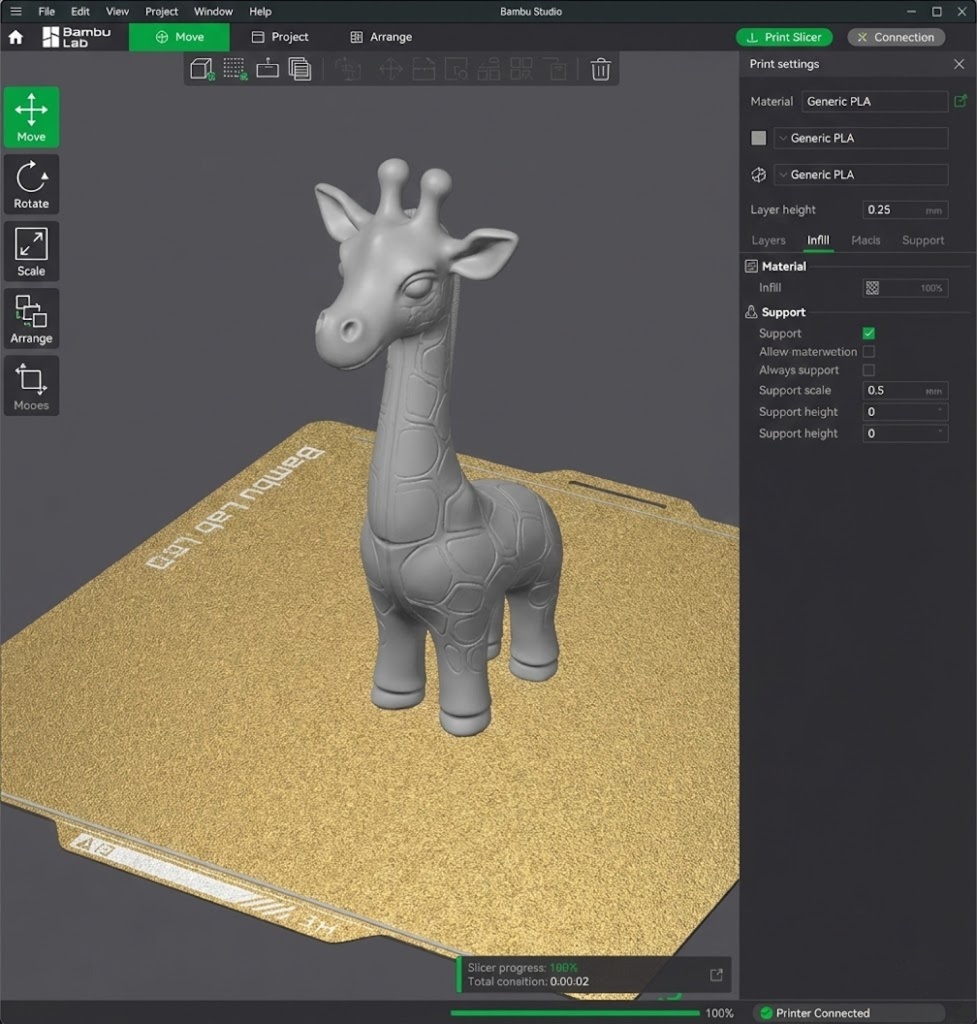The width and height of the screenshot is (977, 1024).
Task: Select the Move tool in left sidebar
Action: 31,117
